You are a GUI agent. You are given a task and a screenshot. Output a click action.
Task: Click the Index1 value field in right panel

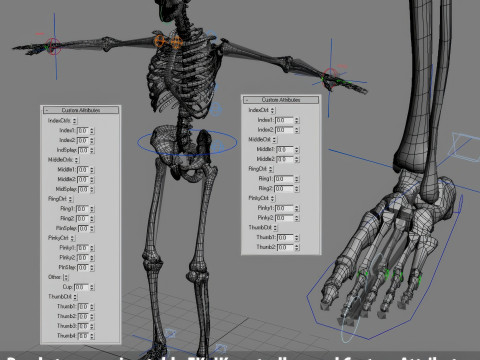284,120
